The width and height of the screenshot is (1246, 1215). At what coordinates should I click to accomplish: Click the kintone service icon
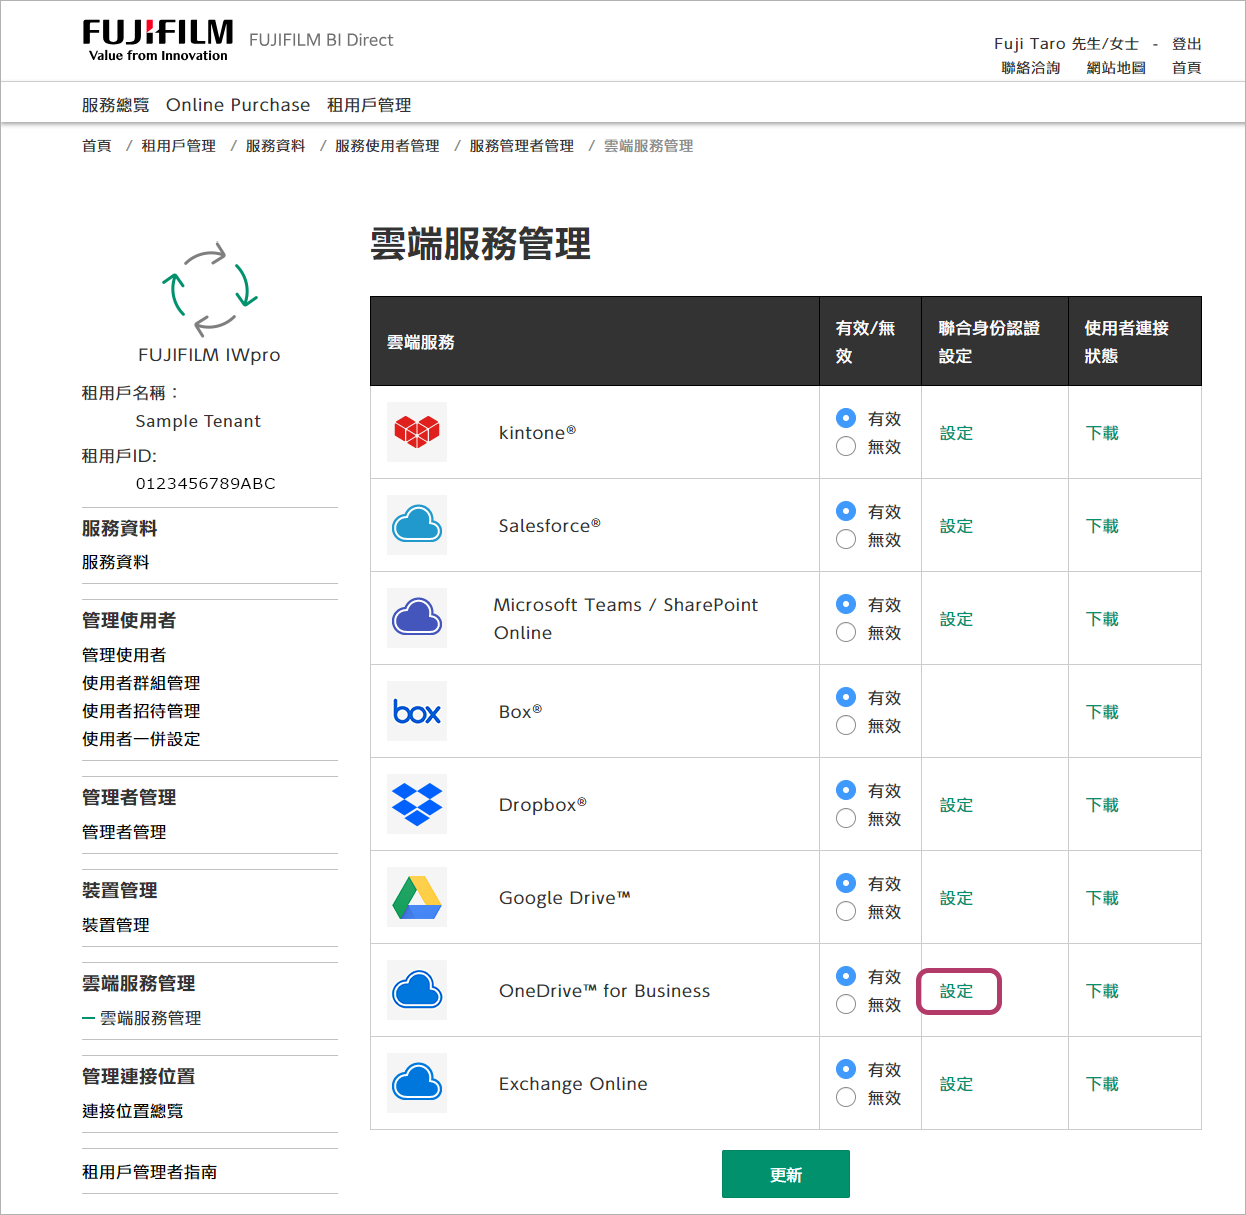[x=417, y=432]
